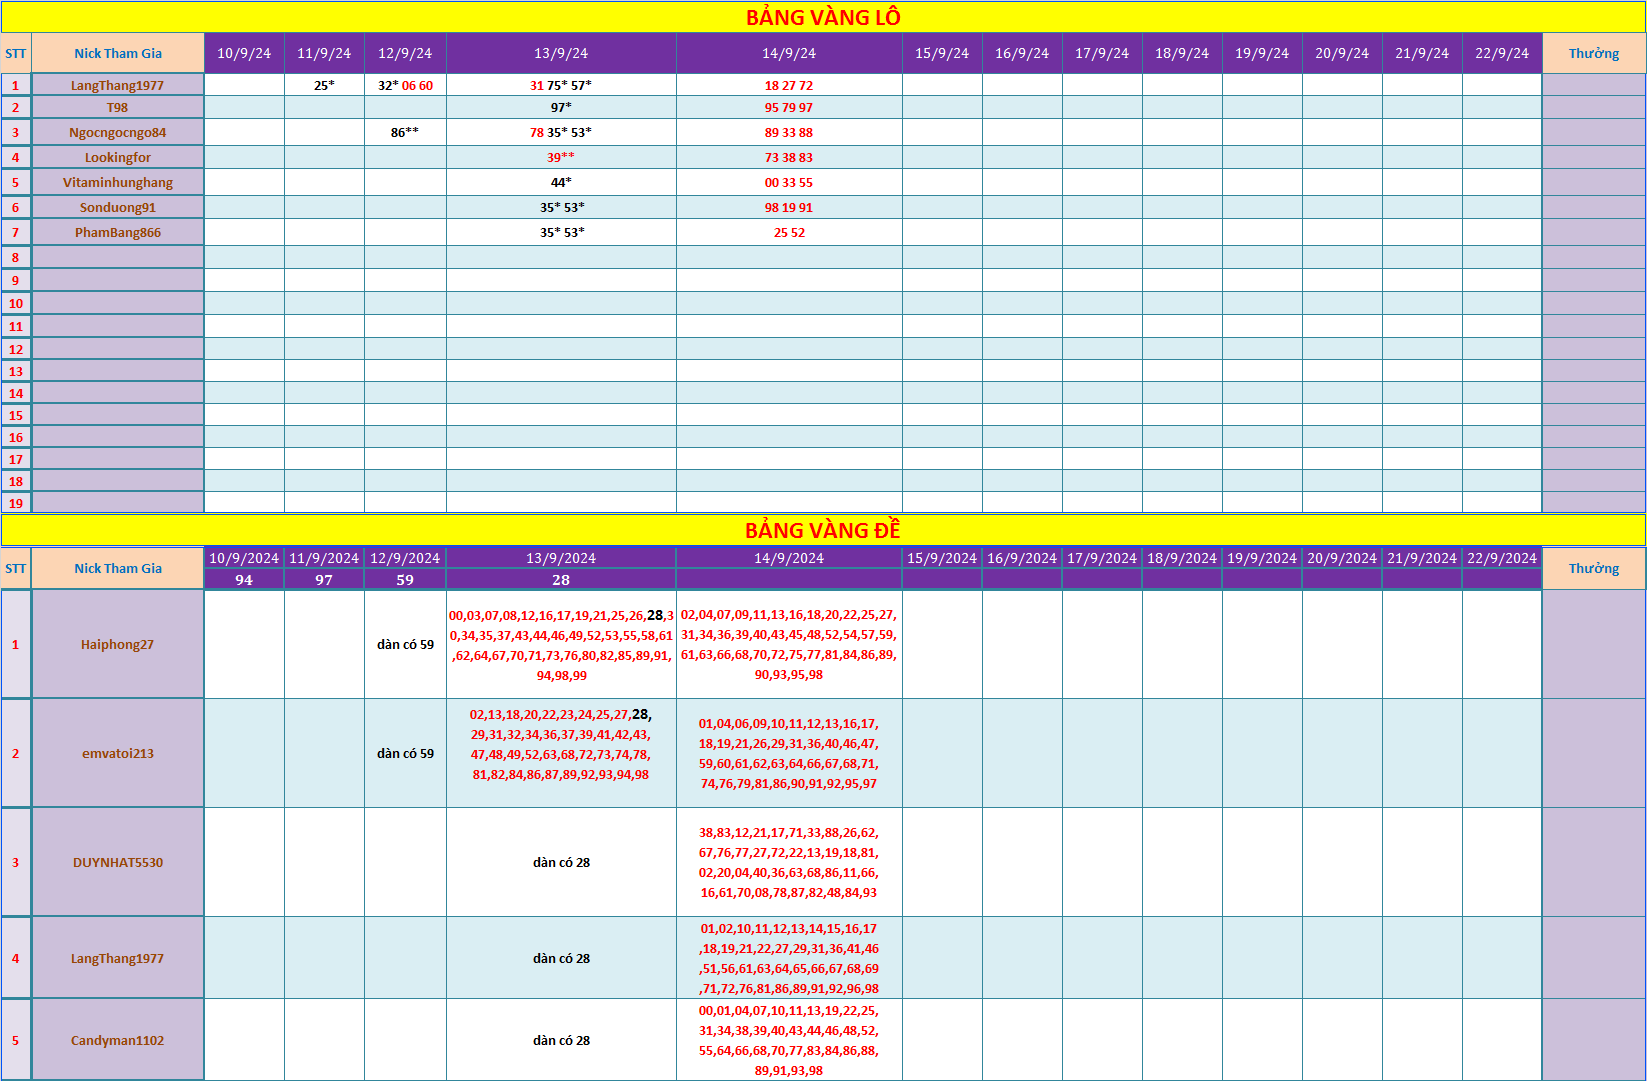The image size is (1647, 1081).
Task: Click the cell containing 78 35* 53*
Action: (561, 132)
